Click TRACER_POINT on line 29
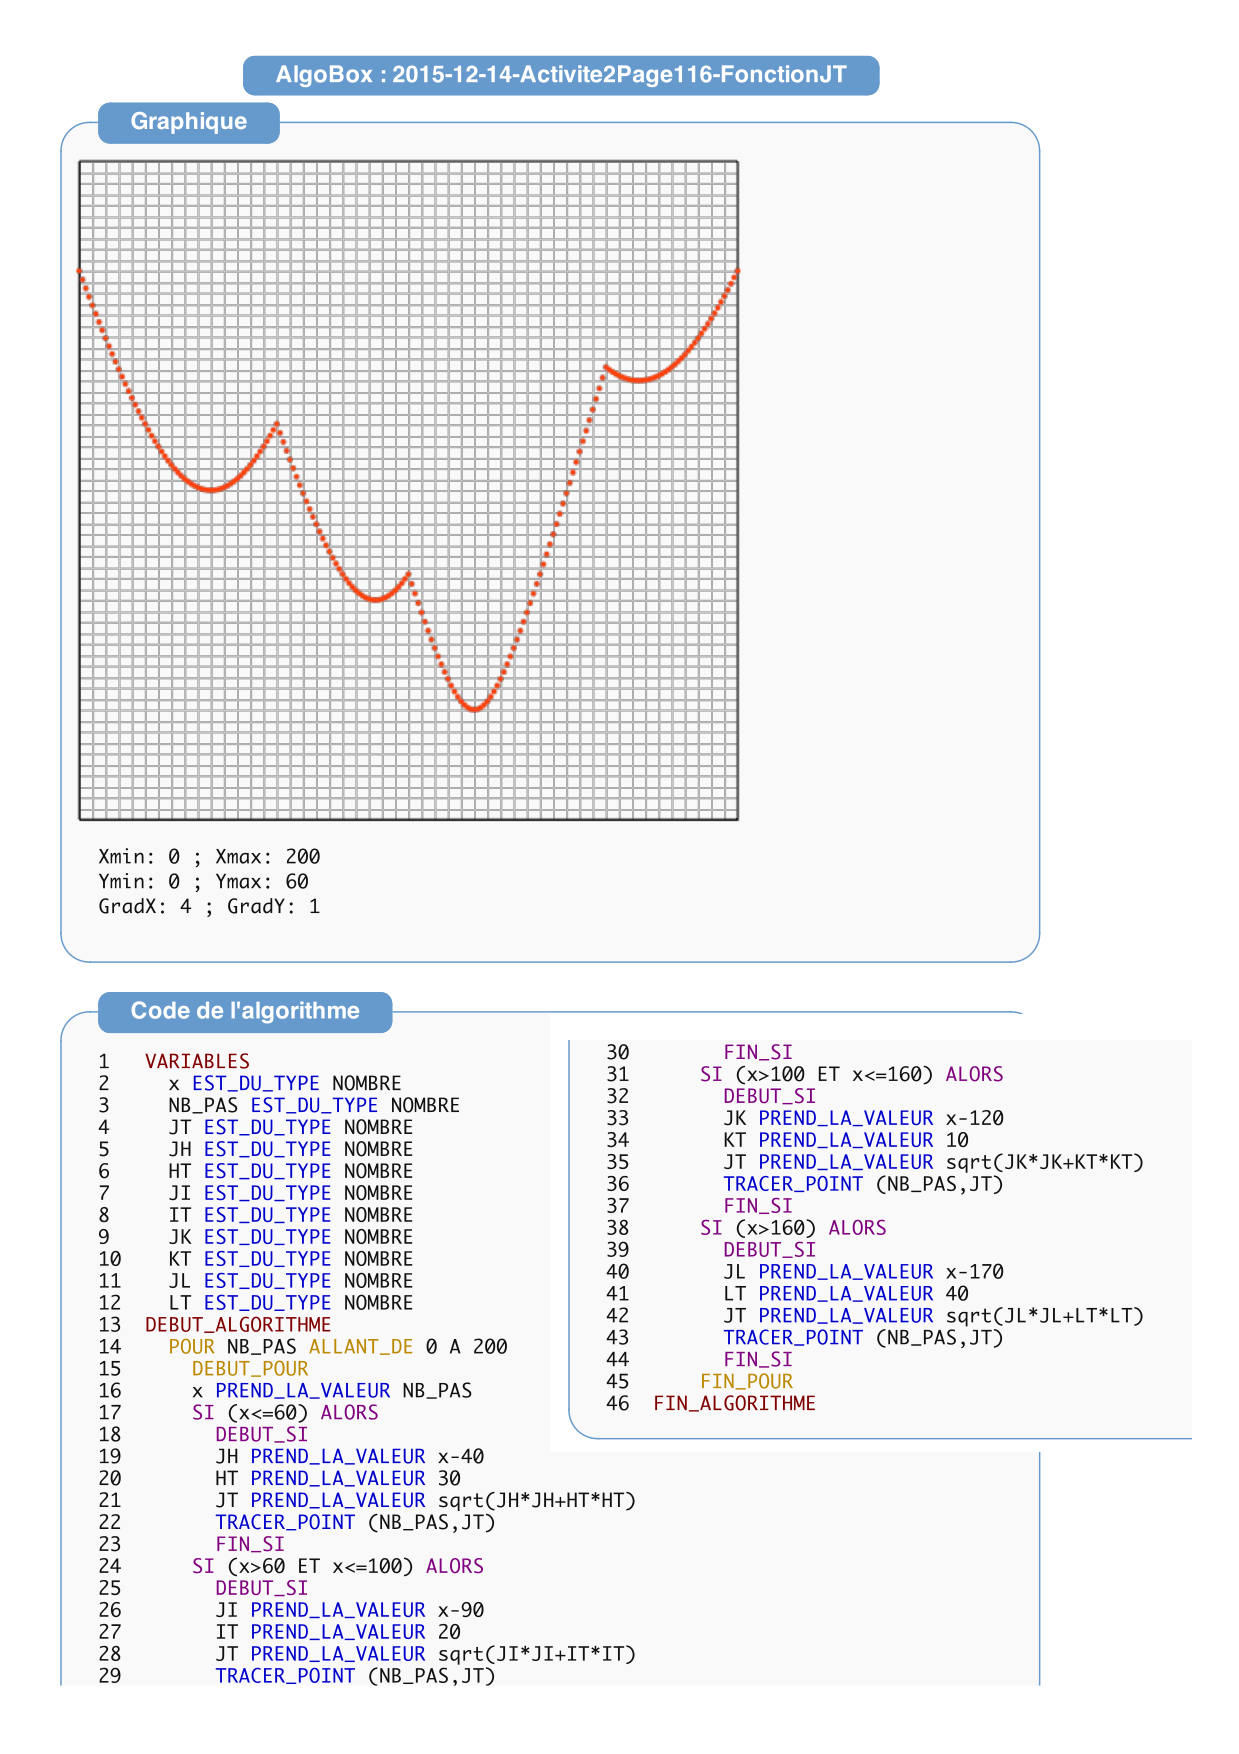 click(x=285, y=1676)
